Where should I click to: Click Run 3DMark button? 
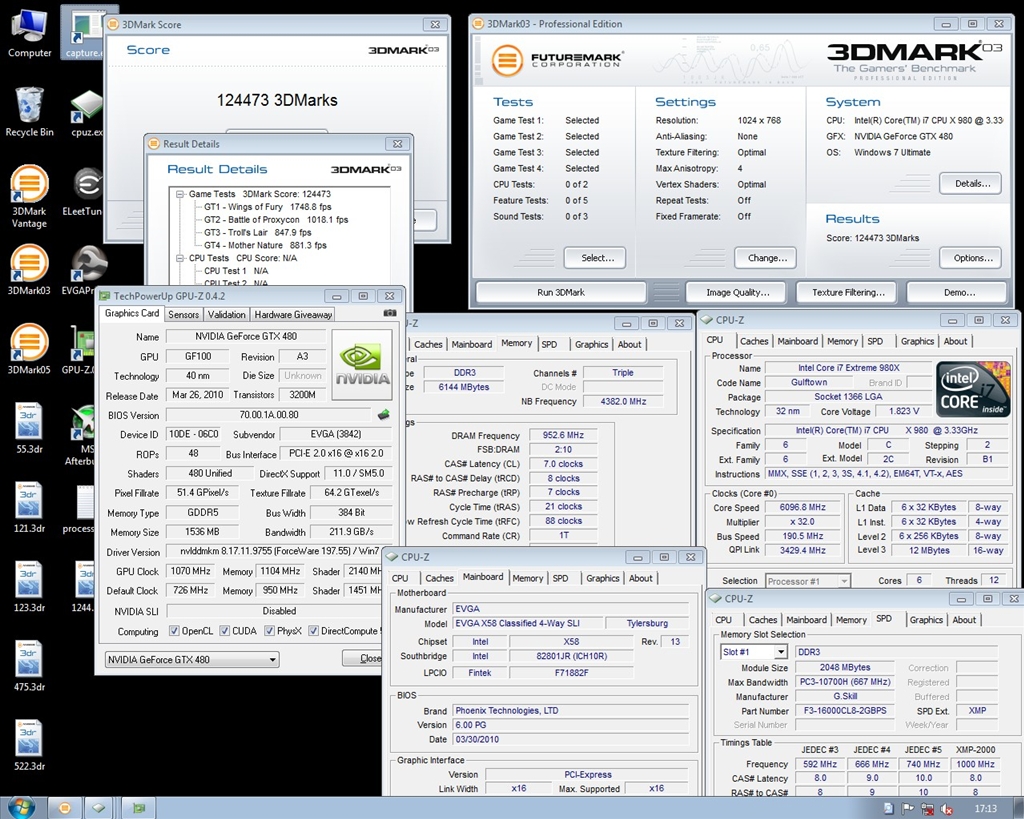[x=561, y=293]
